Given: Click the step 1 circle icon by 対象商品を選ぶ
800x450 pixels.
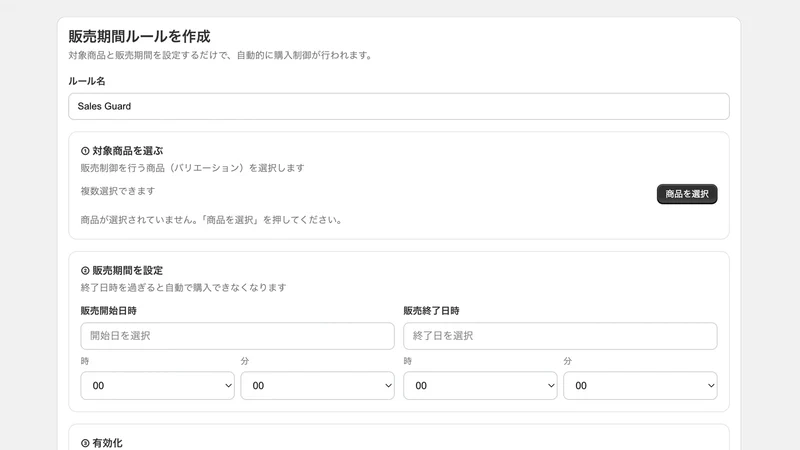Looking at the screenshot, I should pyautogui.click(x=85, y=151).
